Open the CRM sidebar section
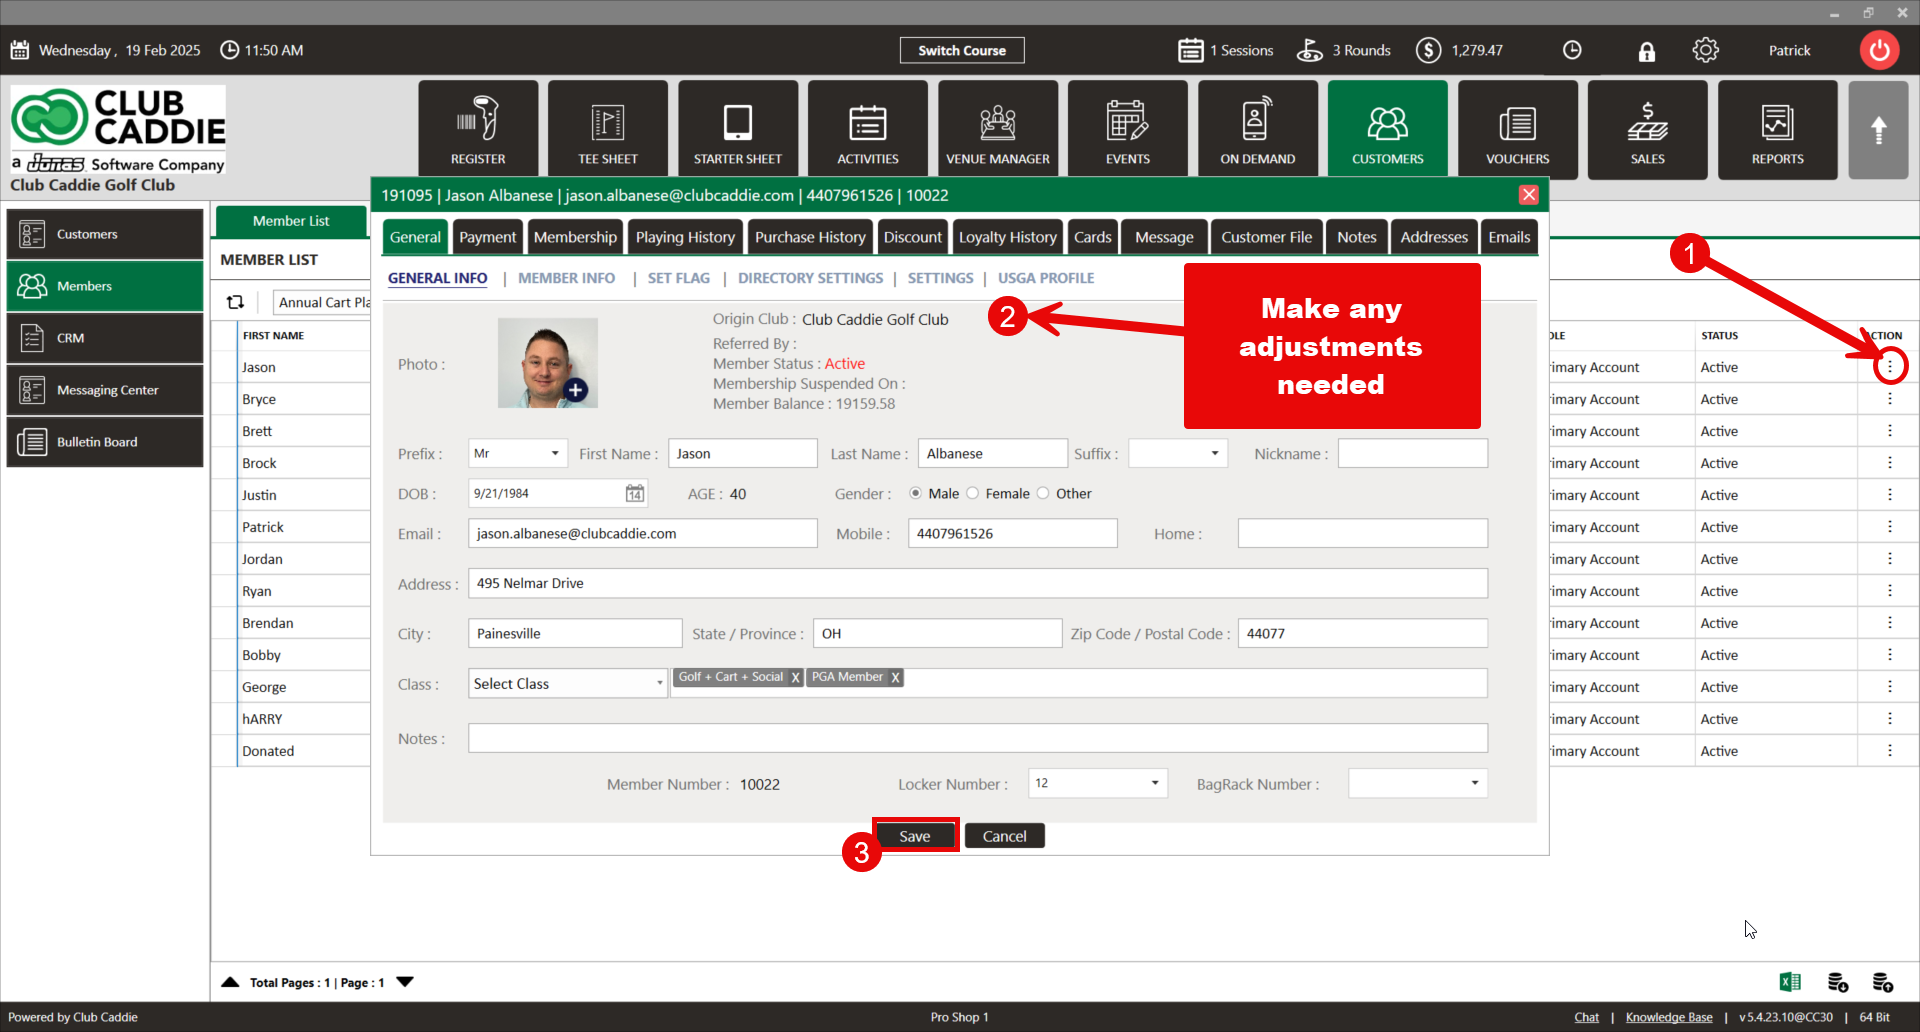Image resolution: width=1920 pixels, height=1032 pixels. coord(105,338)
